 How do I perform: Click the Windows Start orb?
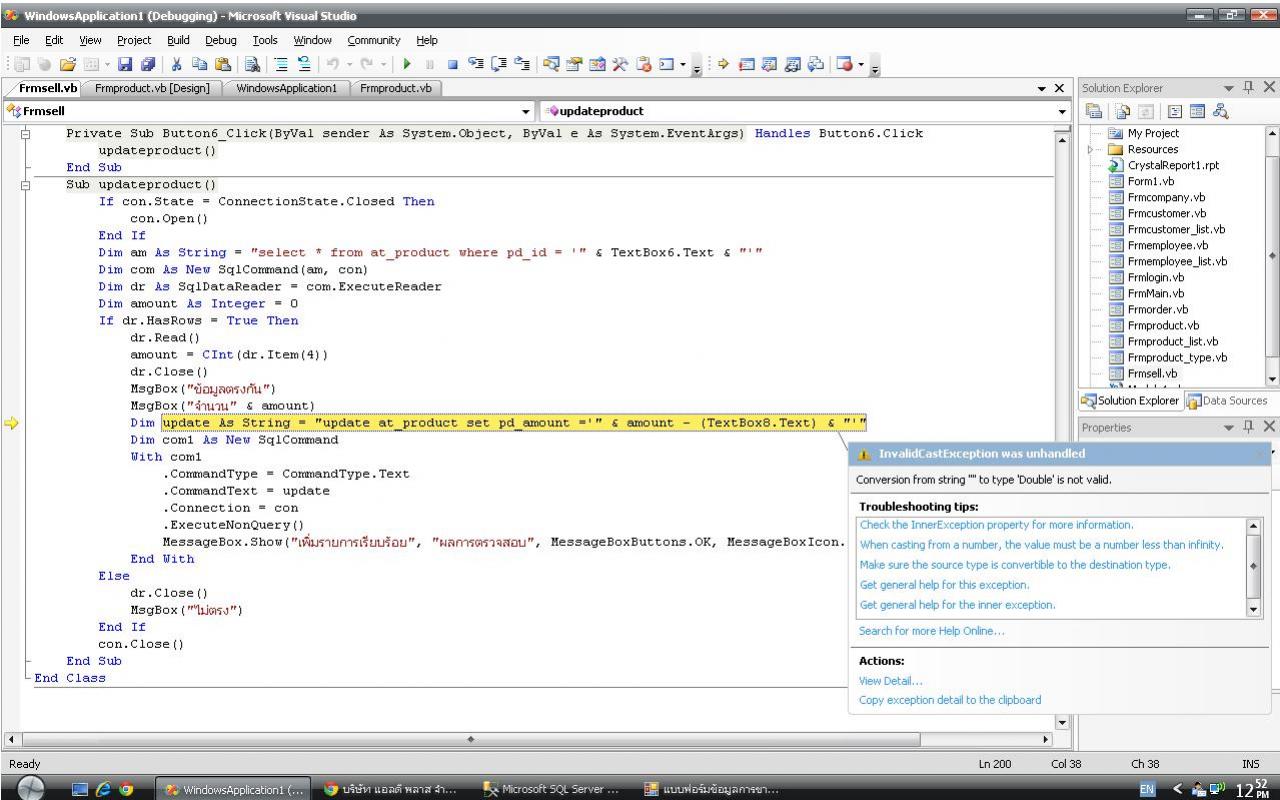click(31, 787)
